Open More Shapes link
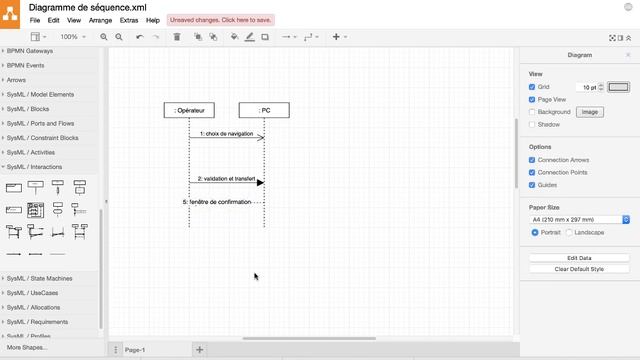 click(x=27, y=347)
